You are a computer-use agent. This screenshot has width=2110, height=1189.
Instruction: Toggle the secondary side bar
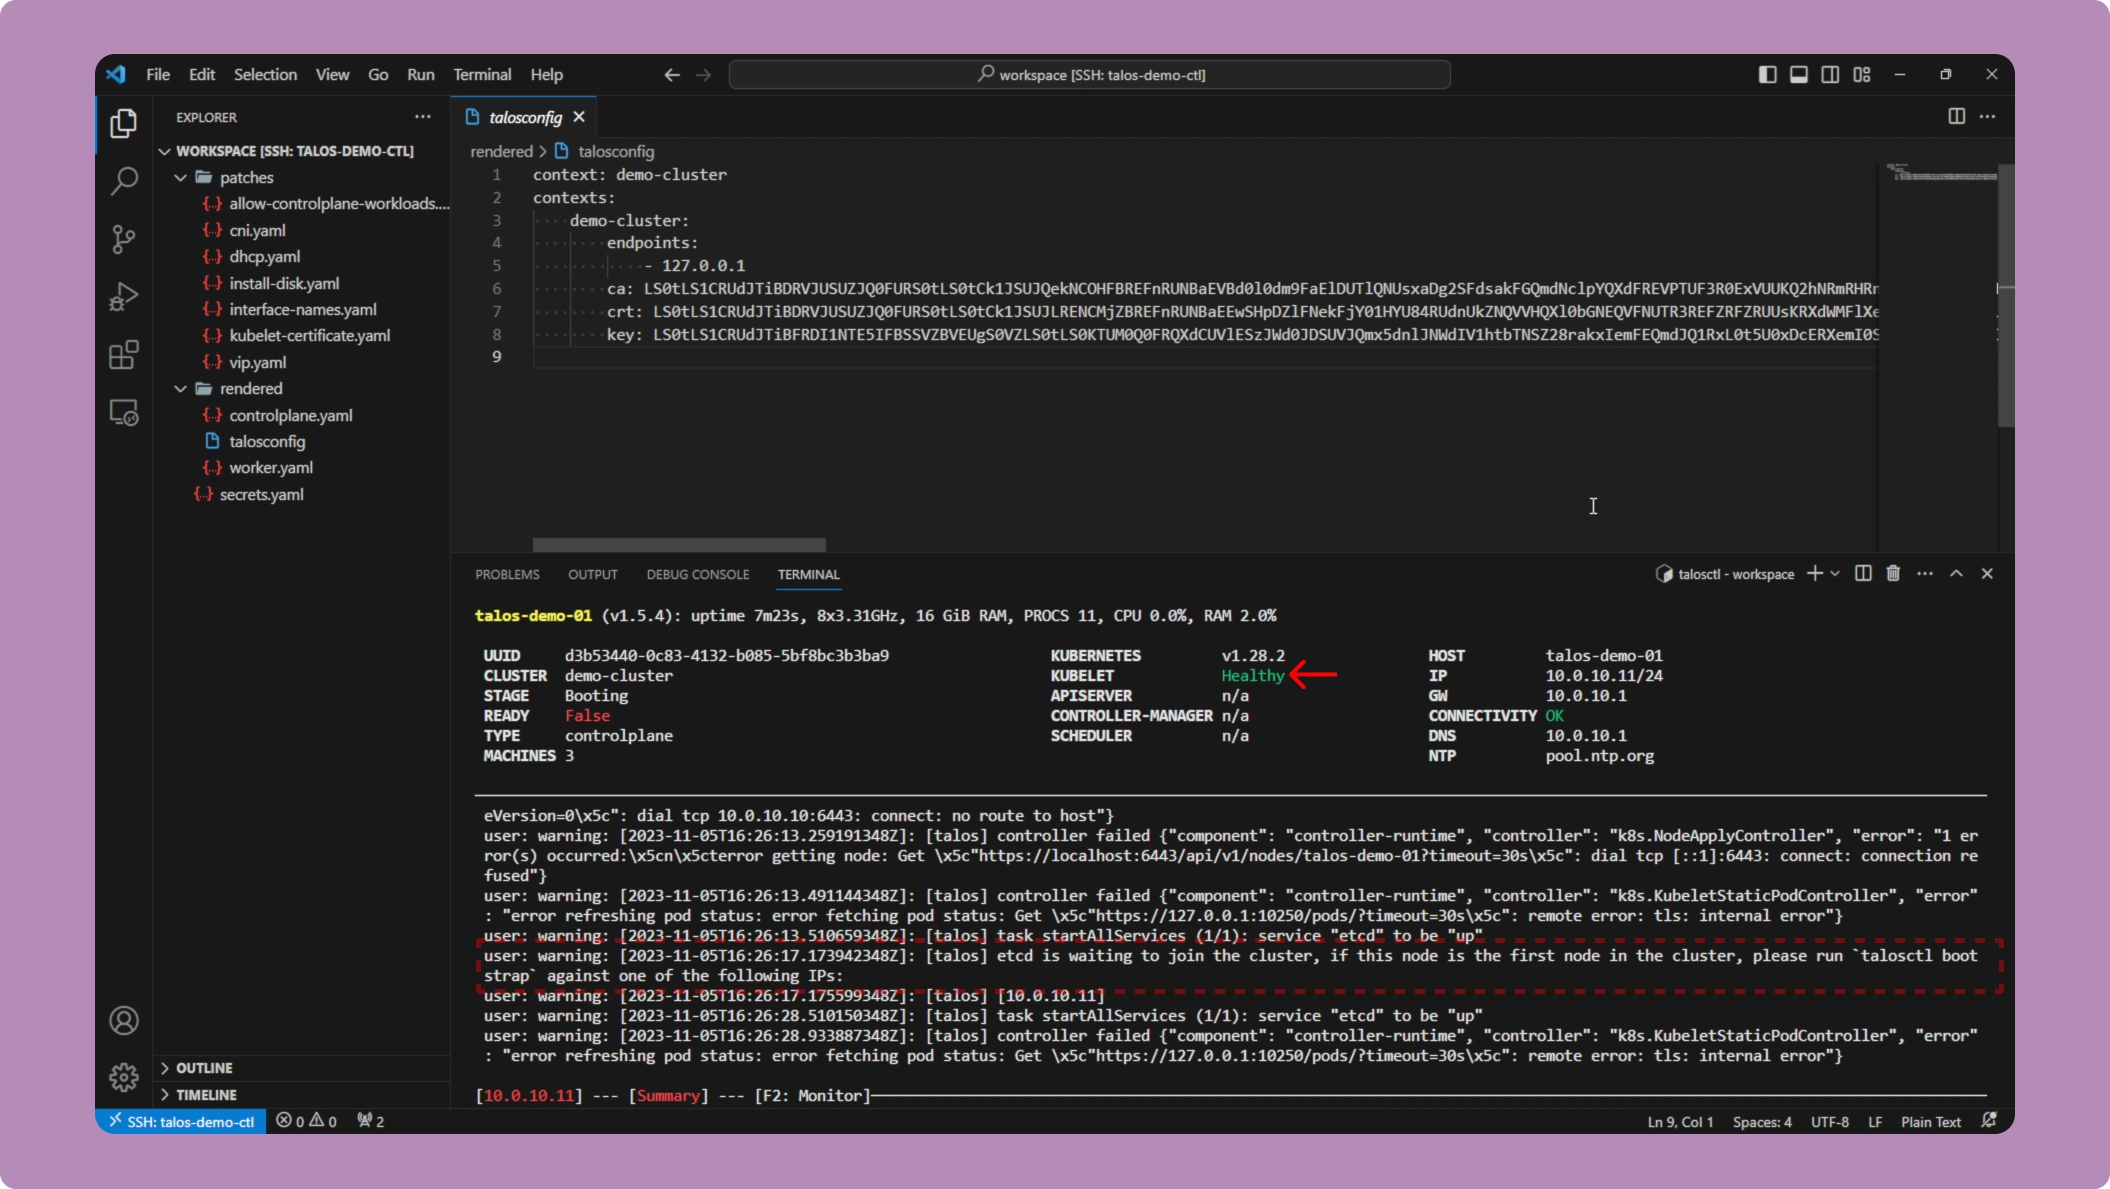pyautogui.click(x=1830, y=75)
